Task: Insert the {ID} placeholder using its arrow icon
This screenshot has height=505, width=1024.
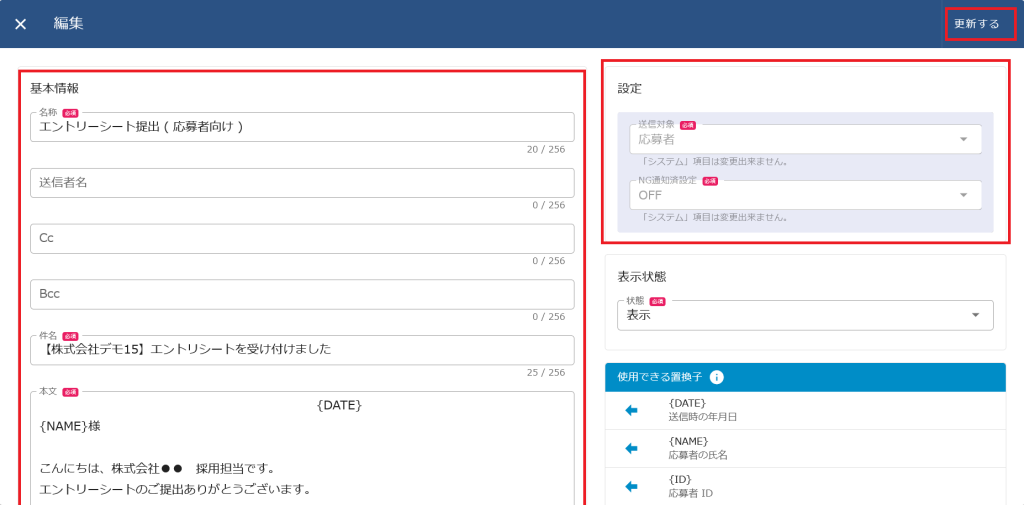Action: click(631, 486)
